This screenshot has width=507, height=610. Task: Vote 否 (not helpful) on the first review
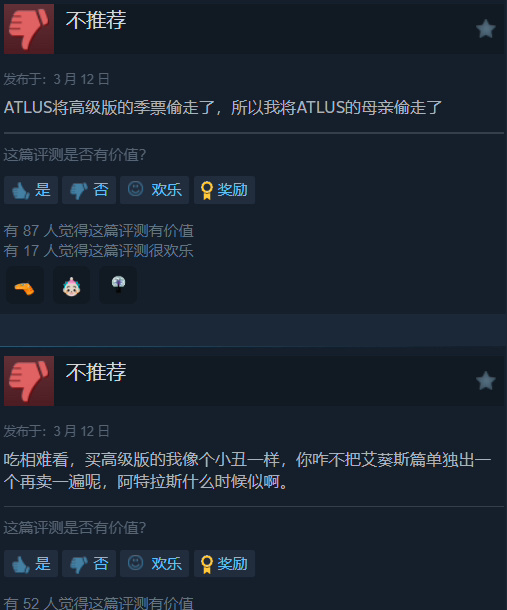click(89, 190)
